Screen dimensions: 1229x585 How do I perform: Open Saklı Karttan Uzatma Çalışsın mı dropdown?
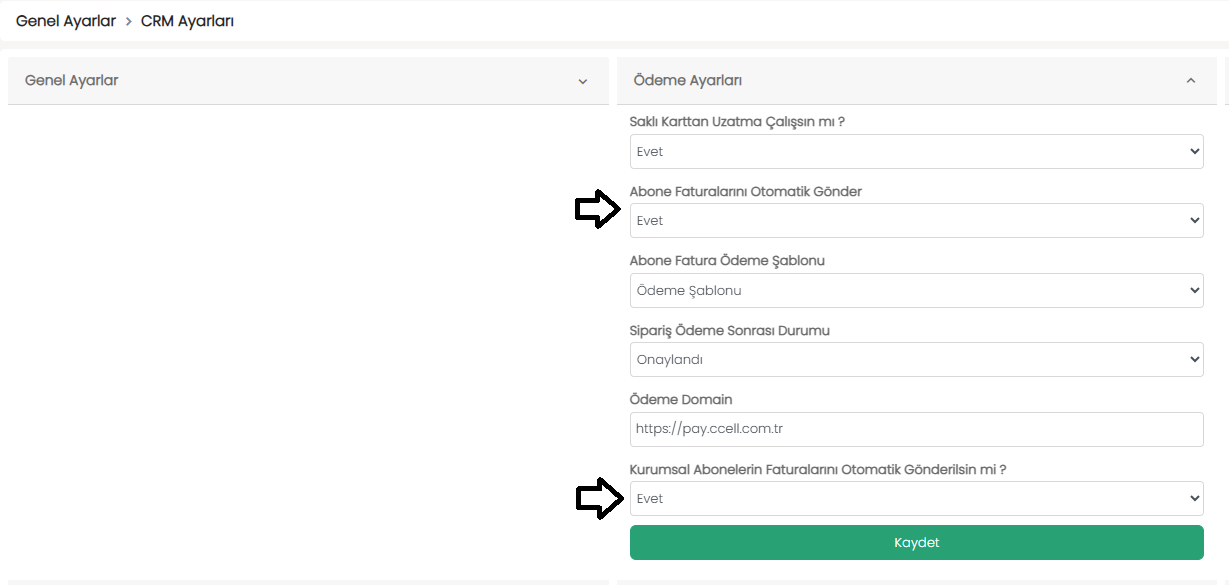(916, 152)
